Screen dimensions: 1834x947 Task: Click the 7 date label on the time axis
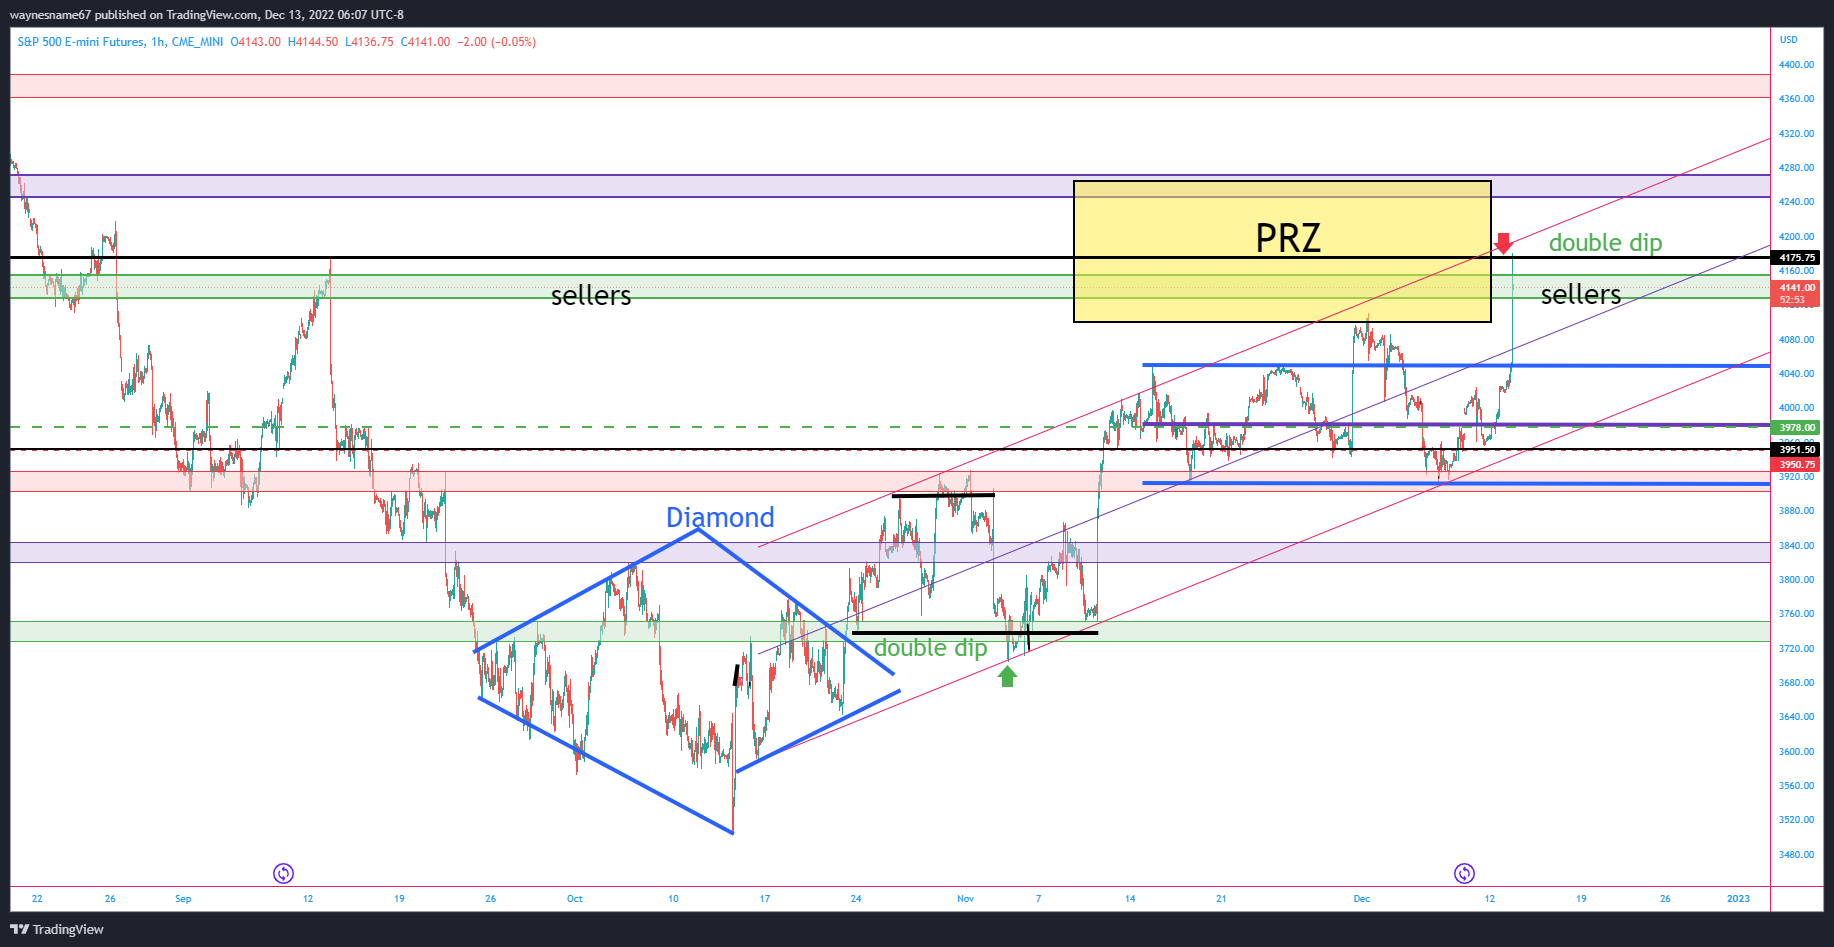click(x=1039, y=899)
